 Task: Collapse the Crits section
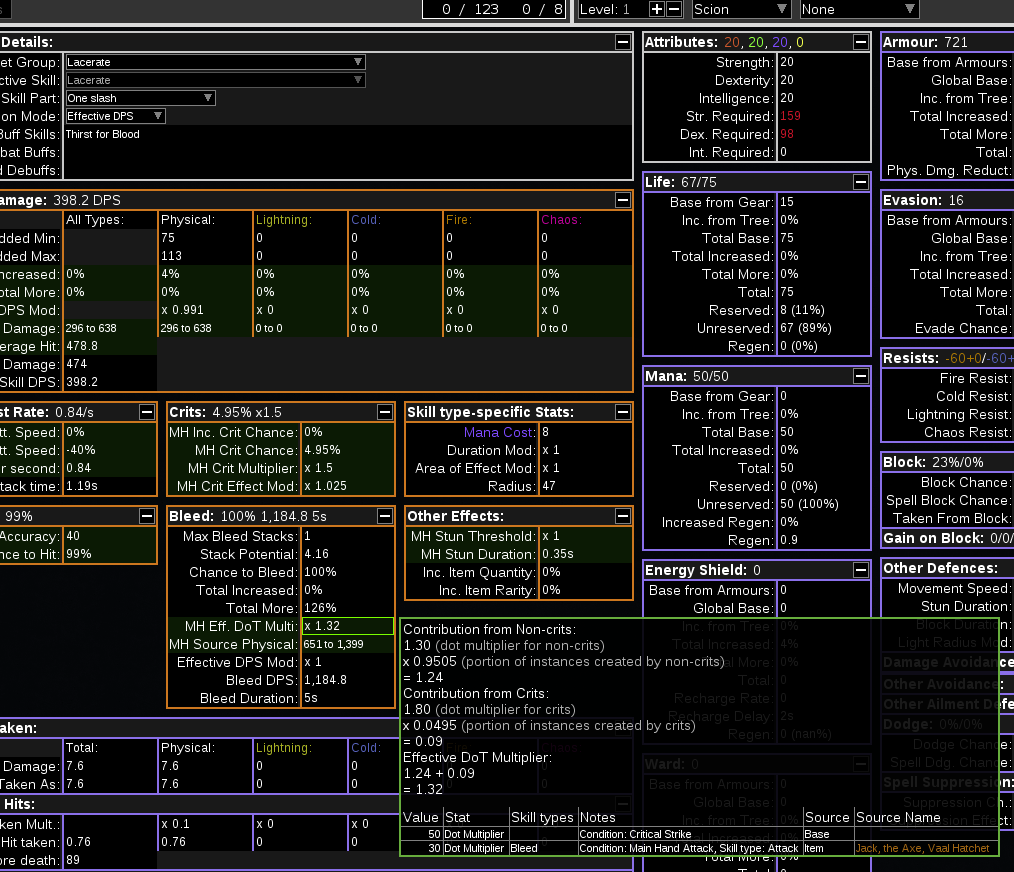(385, 412)
